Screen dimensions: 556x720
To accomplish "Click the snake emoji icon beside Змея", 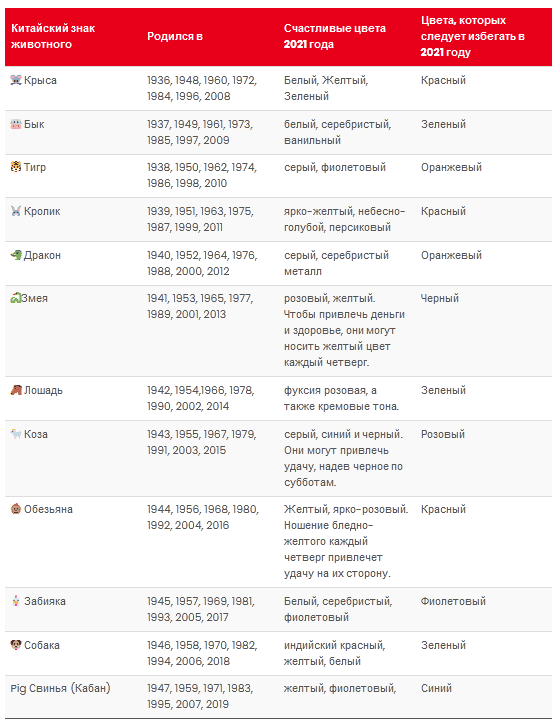I will [x=16, y=298].
